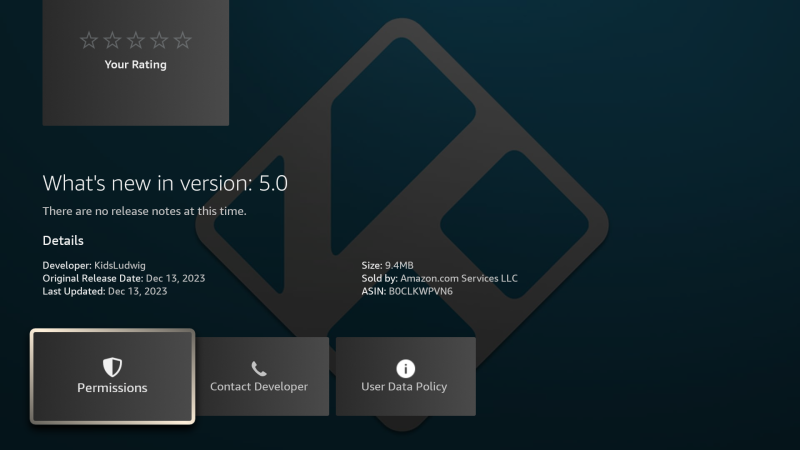Click the Sold by: Amazon.com Services LLC line
The image size is (800, 450).
pyautogui.click(x=440, y=279)
